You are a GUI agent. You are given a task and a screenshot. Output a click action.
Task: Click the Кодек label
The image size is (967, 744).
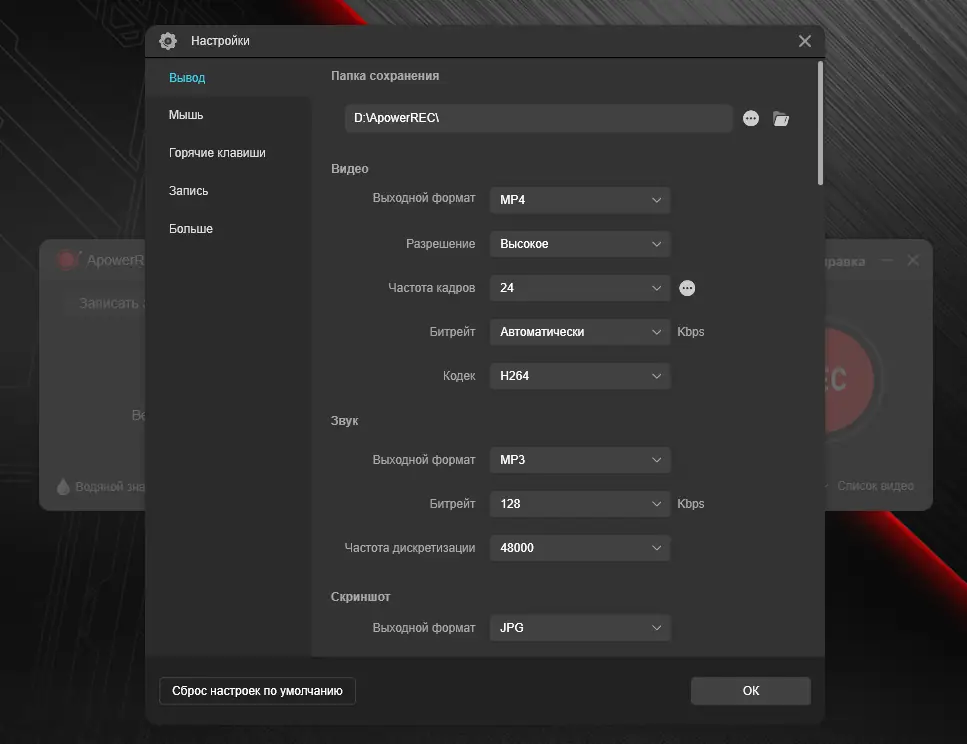(459, 376)
